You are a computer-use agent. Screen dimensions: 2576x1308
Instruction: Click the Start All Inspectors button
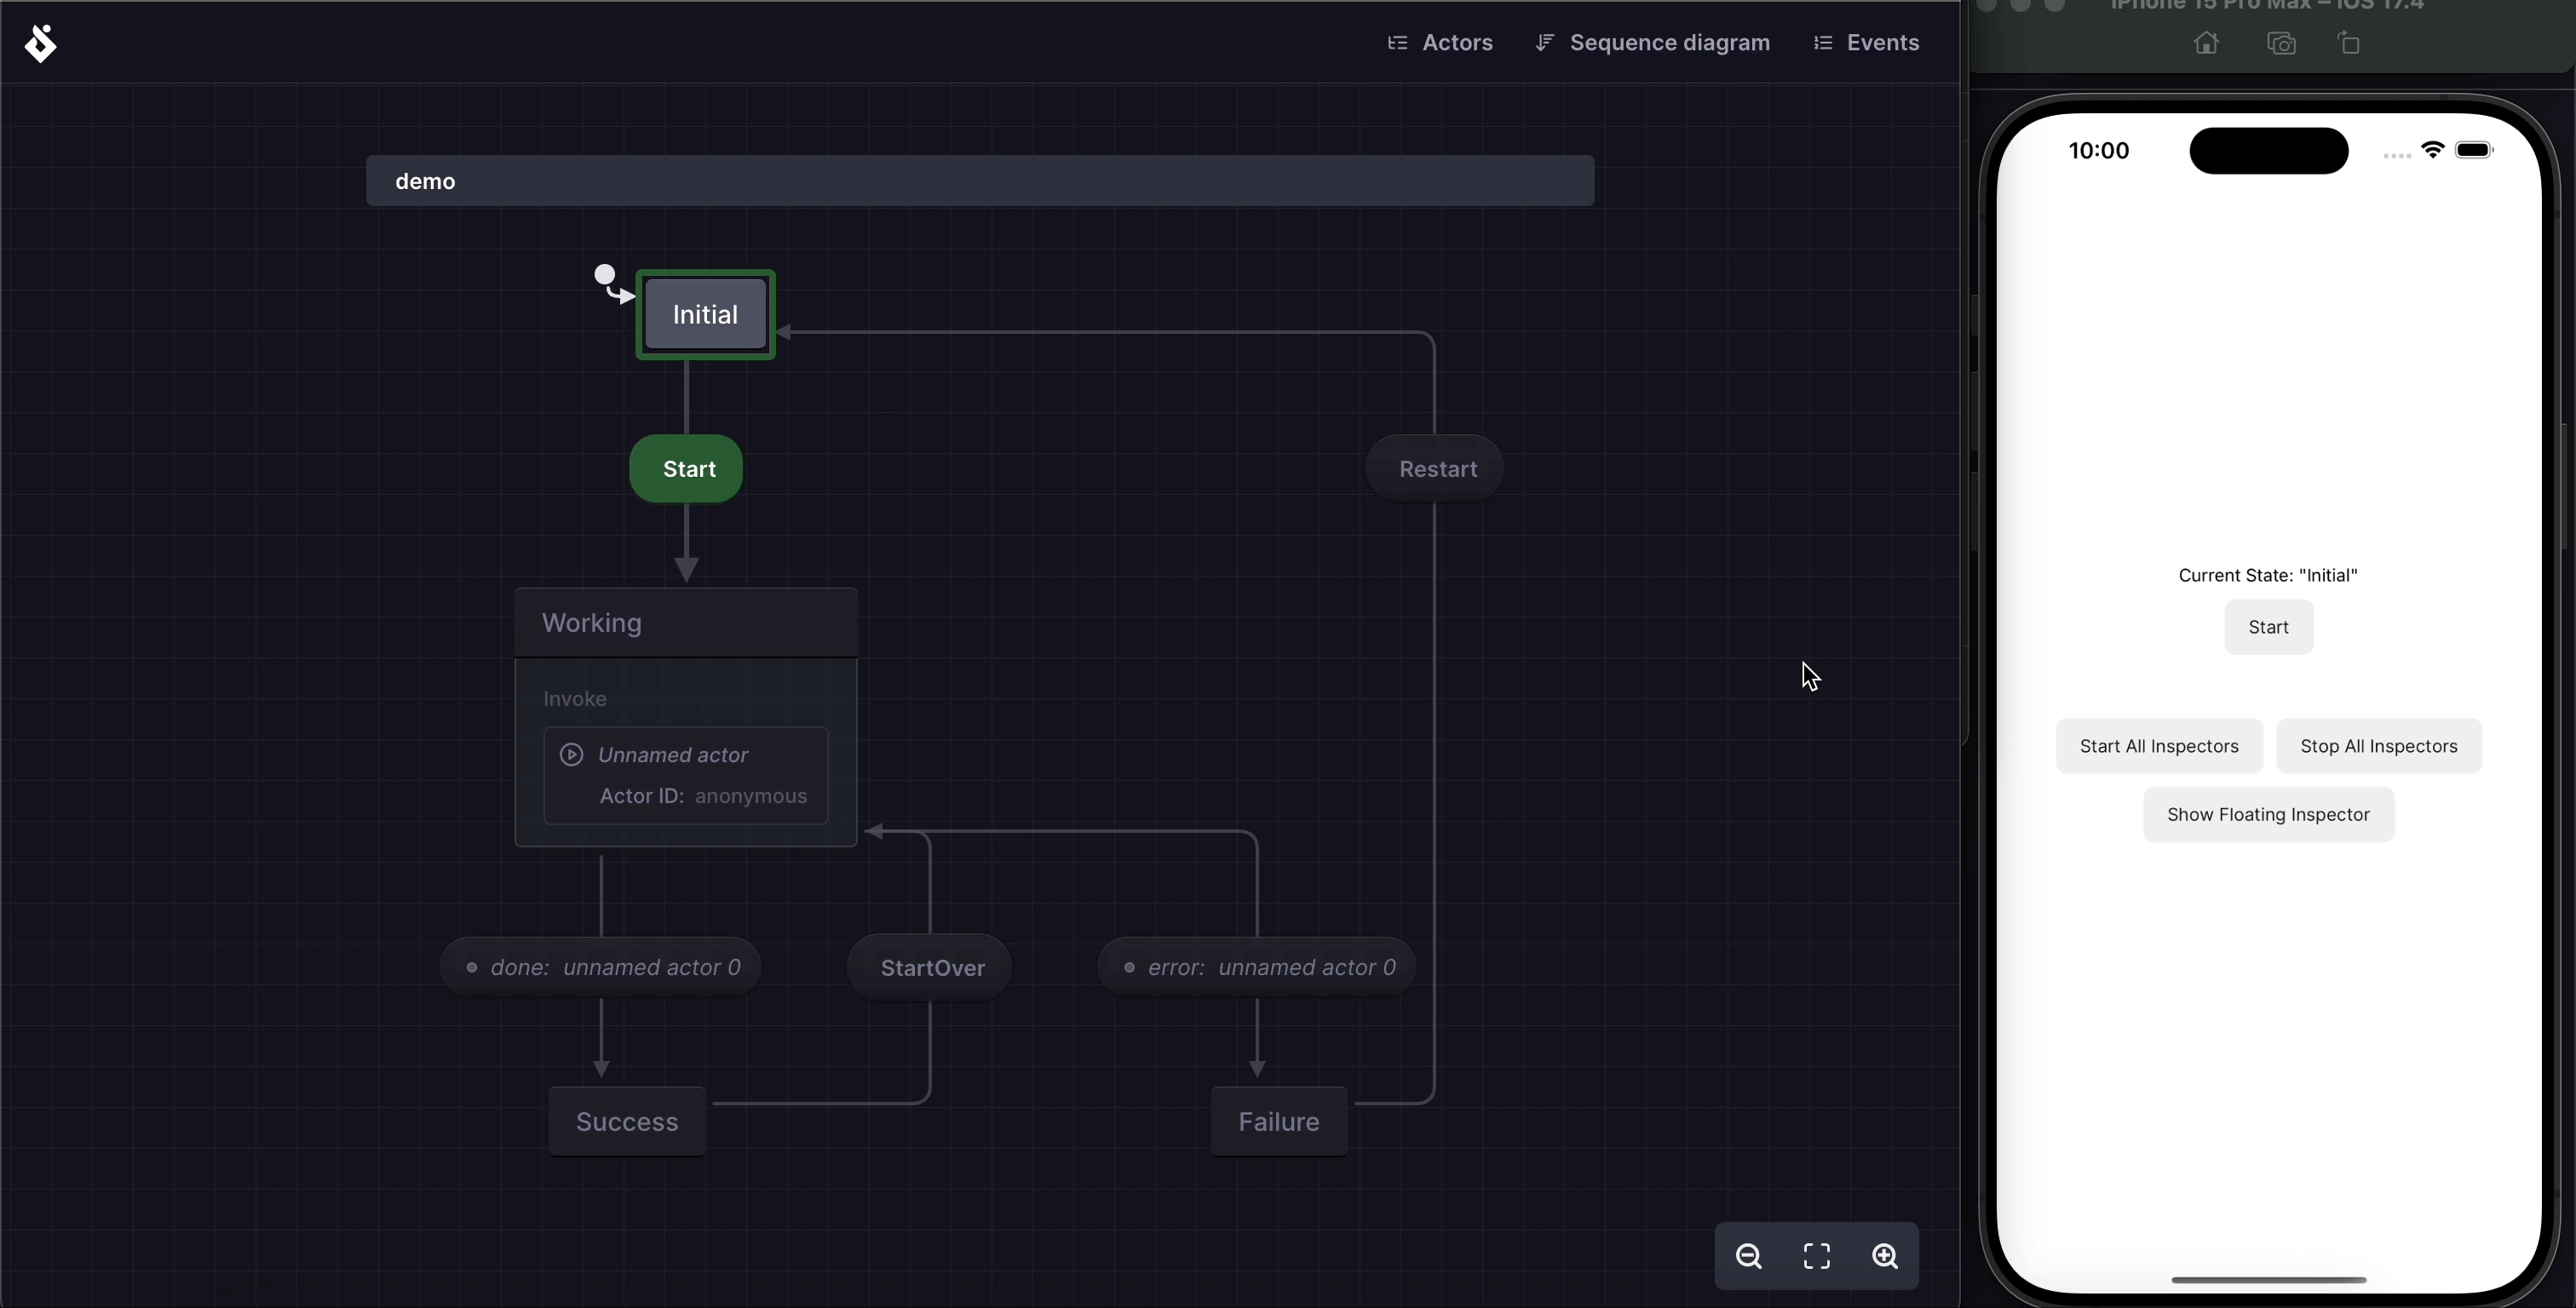2159,746
